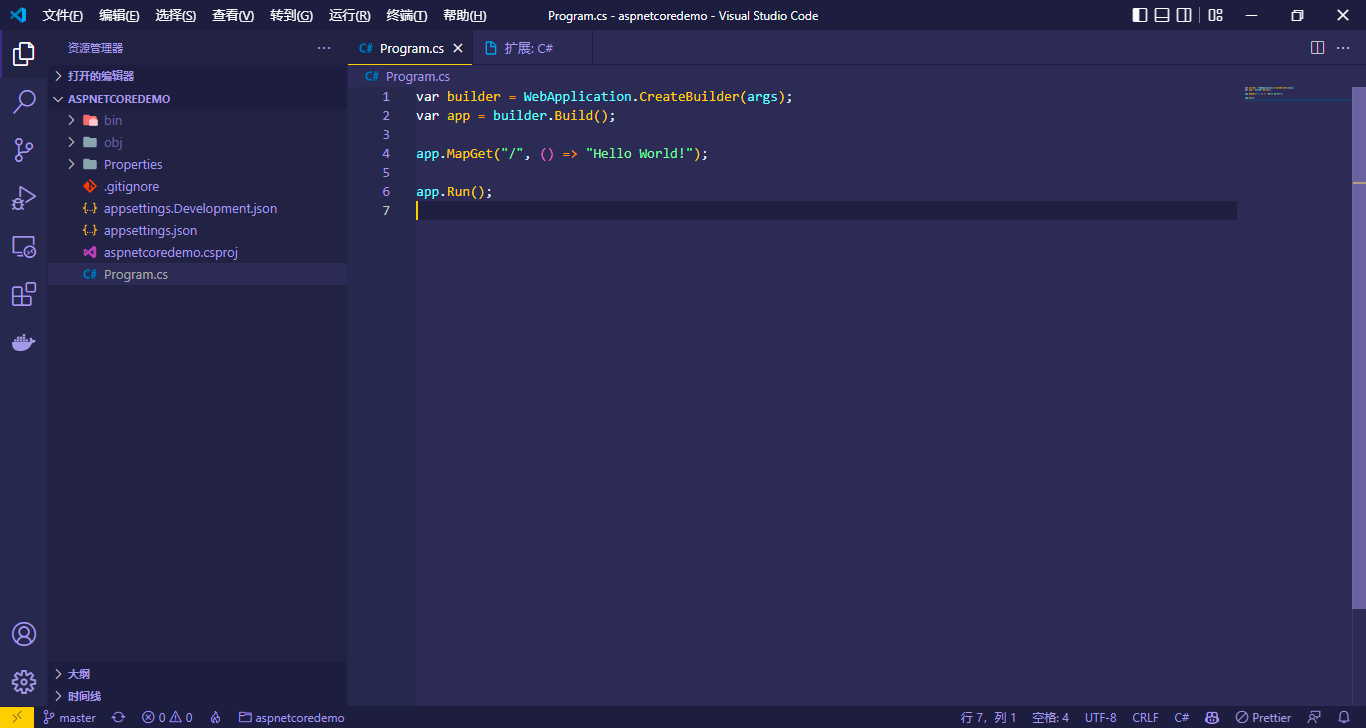Open the 转到(G) menu
The image size is (1366, 728).
pyautogui.click(x=291, y=15)
